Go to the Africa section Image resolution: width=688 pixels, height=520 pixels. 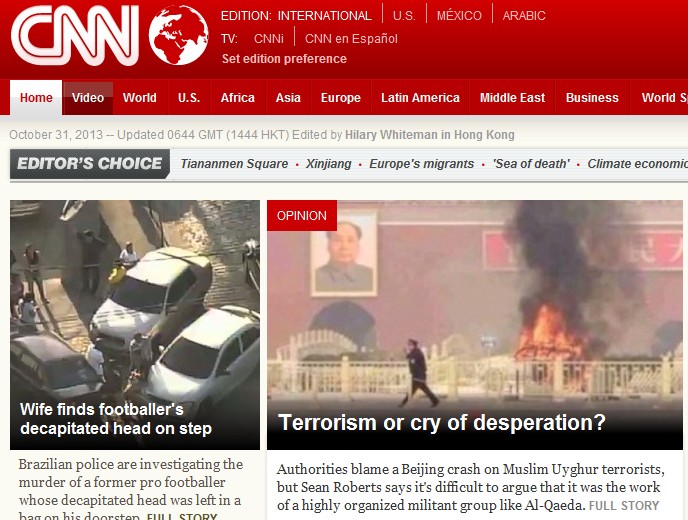pyautogui.click(x=237, y=97)
